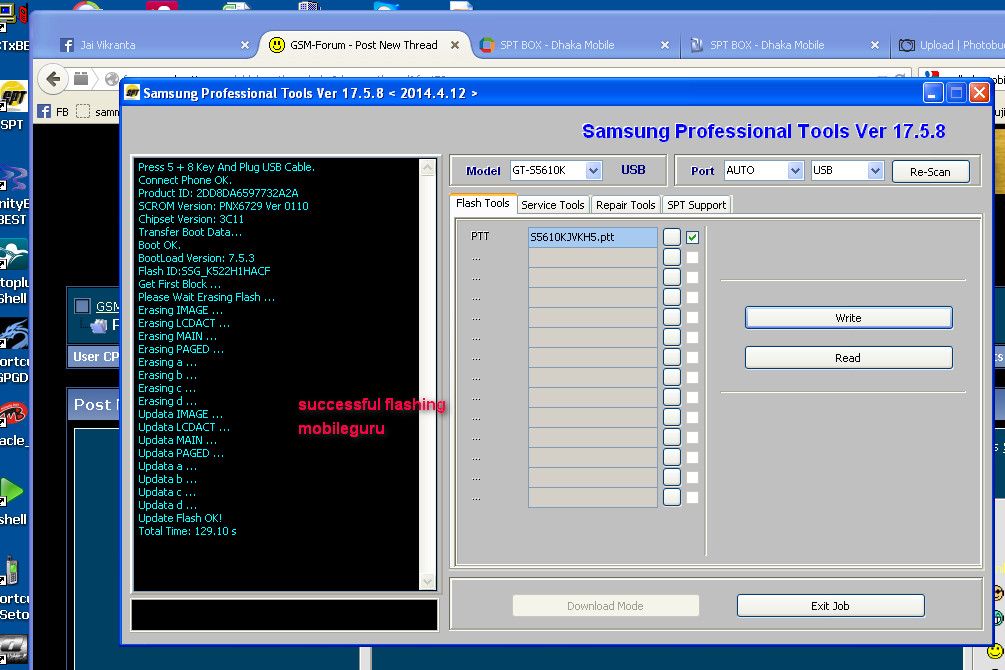Image resolution: width=1005 pixels, height=670 pixels.
Task: Click the document favicon on the second SPT BOX tab
Action: pyautogui.click(x=697, y=45)
